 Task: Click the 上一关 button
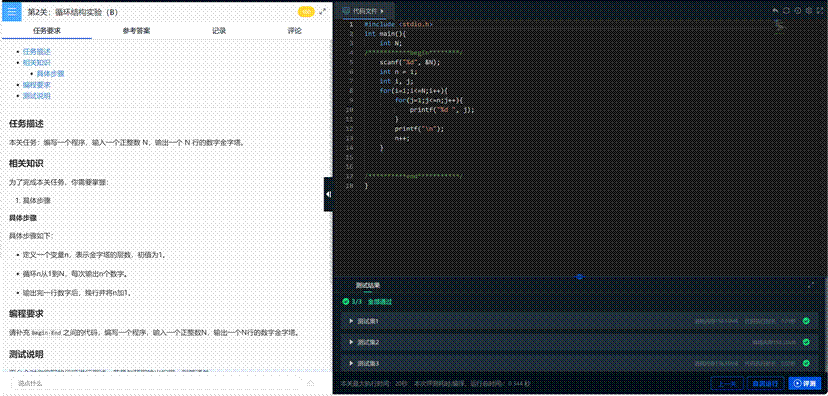(x=727, y=383)
